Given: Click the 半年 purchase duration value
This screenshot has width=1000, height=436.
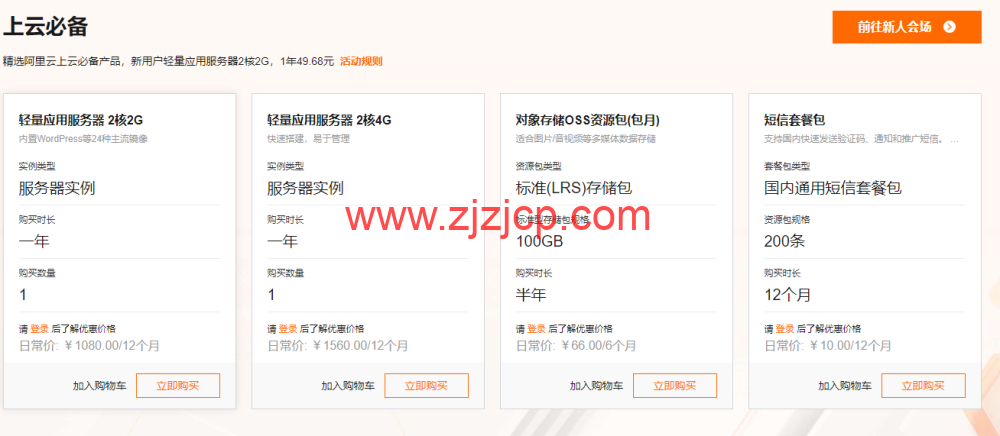Looking at the screenshot, I should (531, 295).
